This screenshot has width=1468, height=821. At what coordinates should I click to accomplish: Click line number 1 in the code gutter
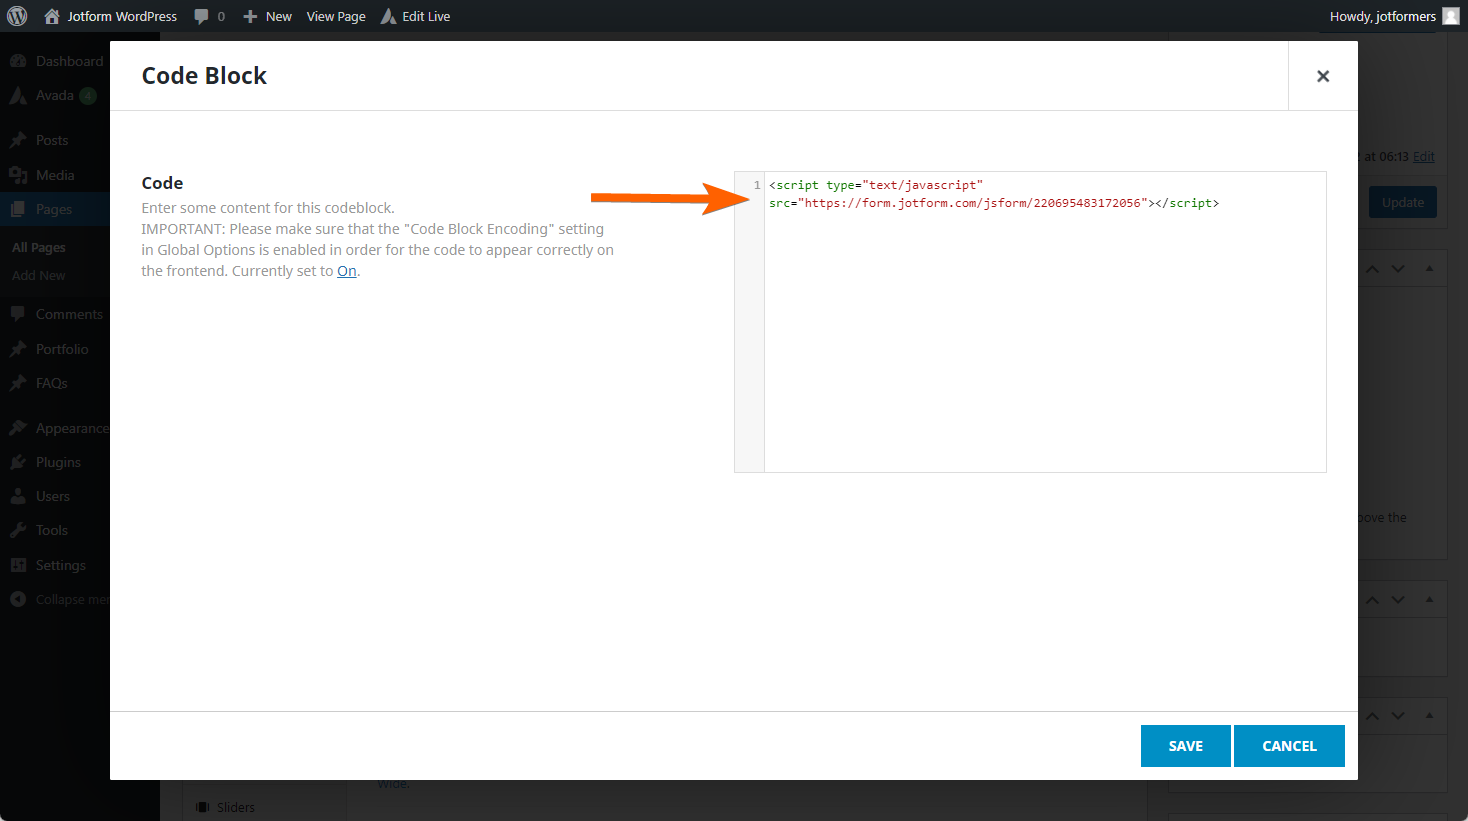coord(757,185)
